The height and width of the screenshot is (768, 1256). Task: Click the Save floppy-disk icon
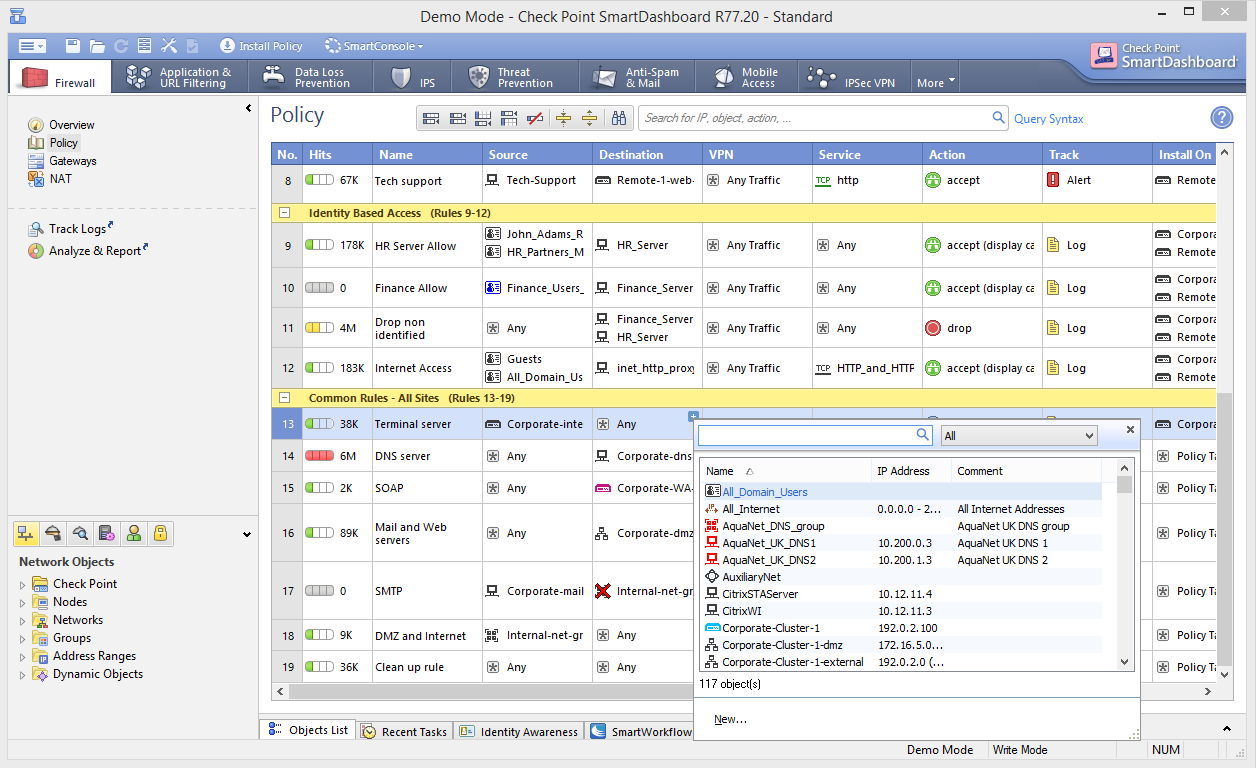(x=73, y=46)
